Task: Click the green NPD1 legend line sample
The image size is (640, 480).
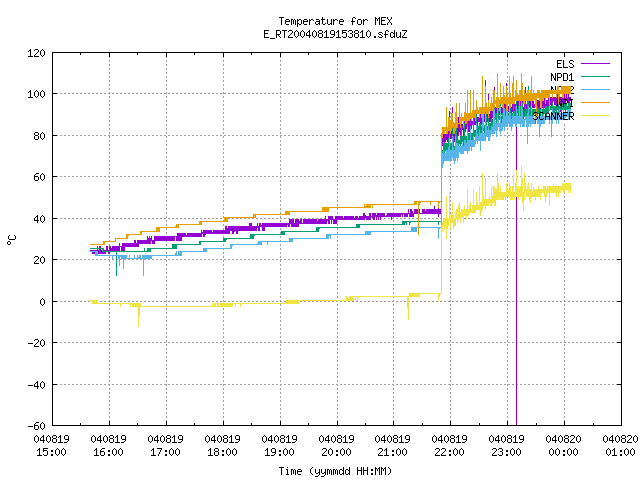Action: [596, 77]
